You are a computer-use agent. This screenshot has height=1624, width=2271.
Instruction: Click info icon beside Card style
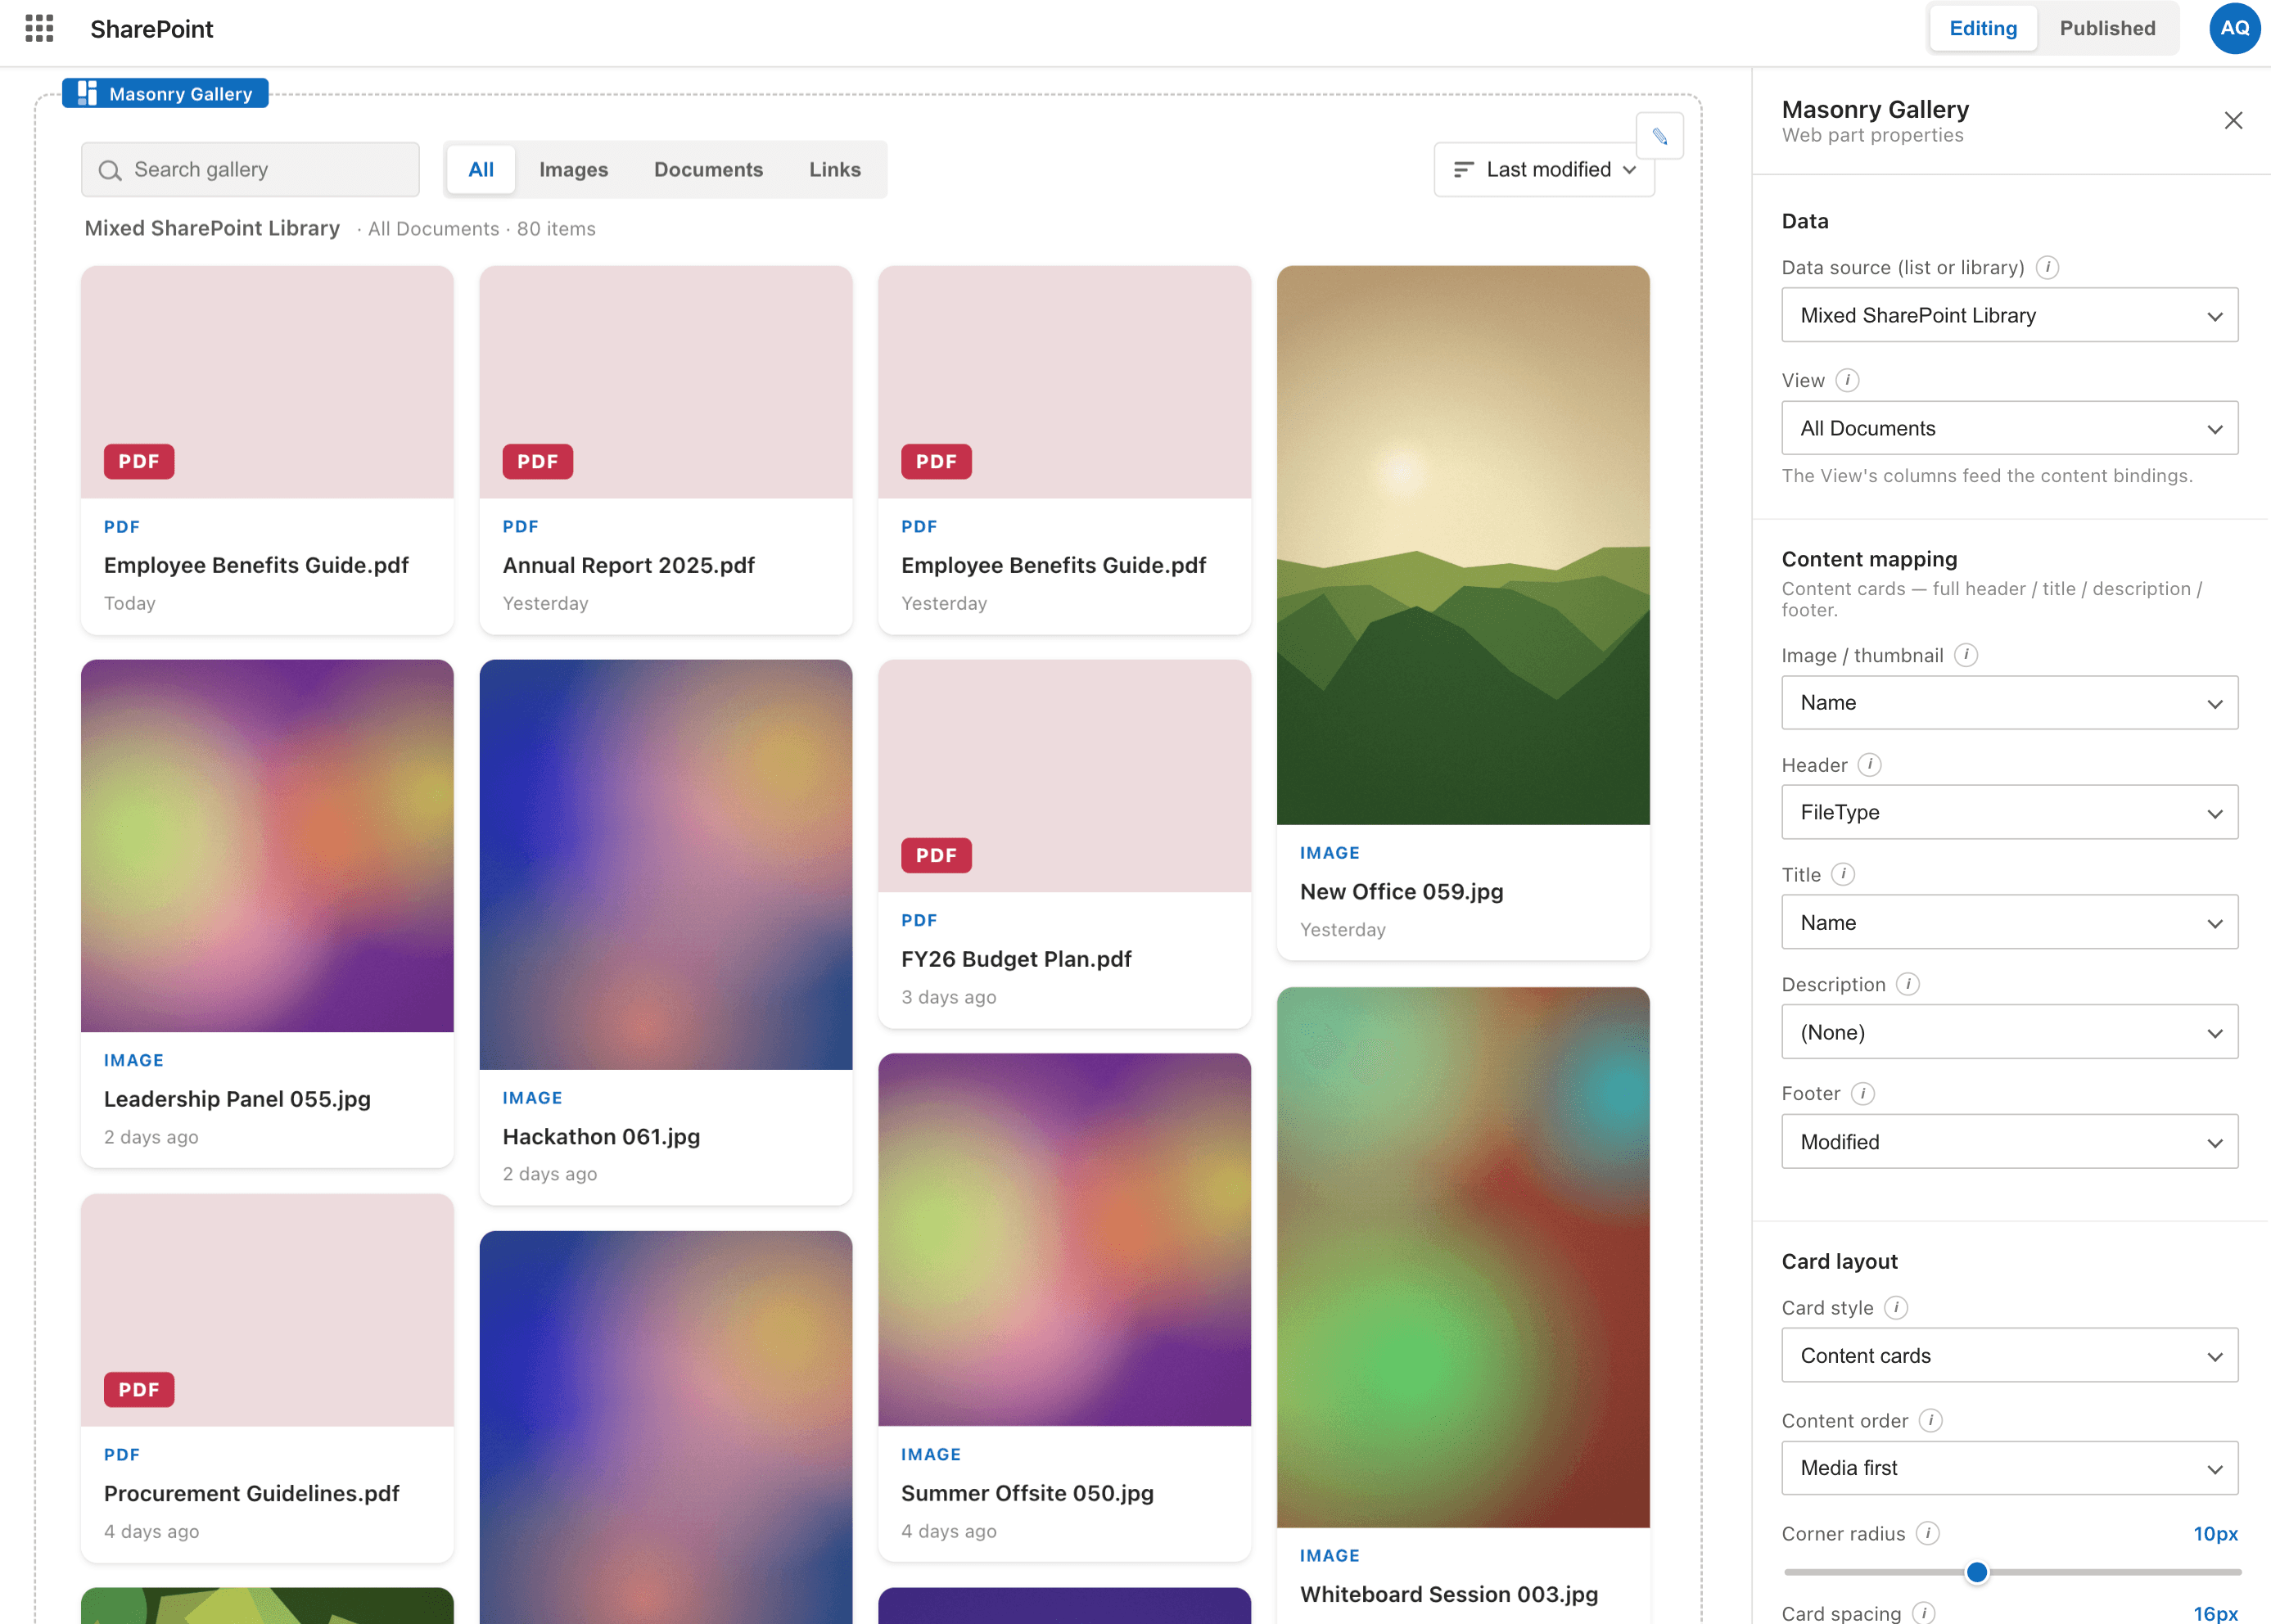click(x=1895, y=1307)
